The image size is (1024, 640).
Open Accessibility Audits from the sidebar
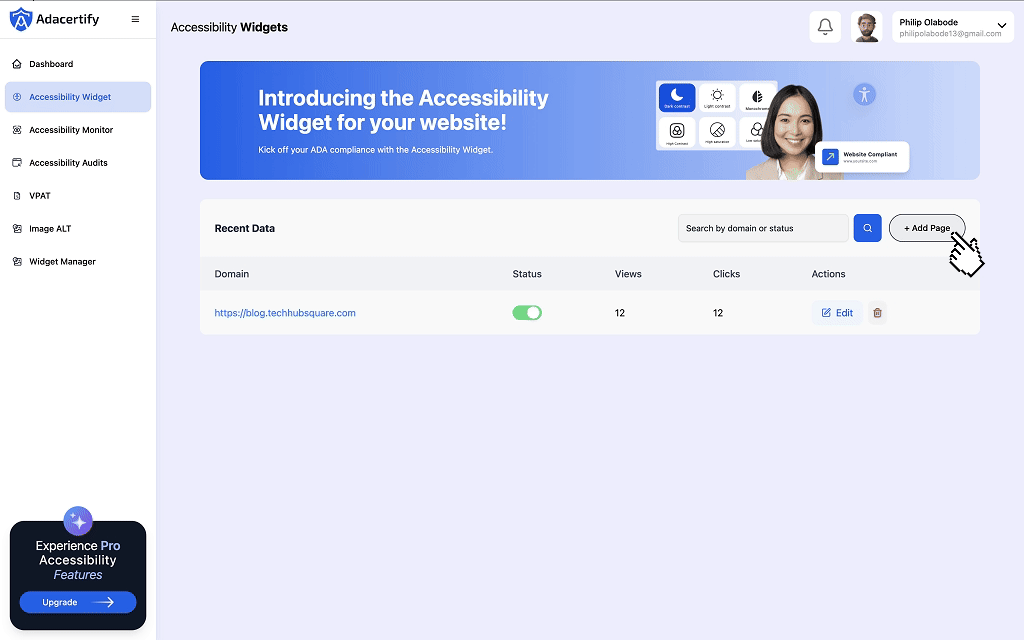(68, 163)
